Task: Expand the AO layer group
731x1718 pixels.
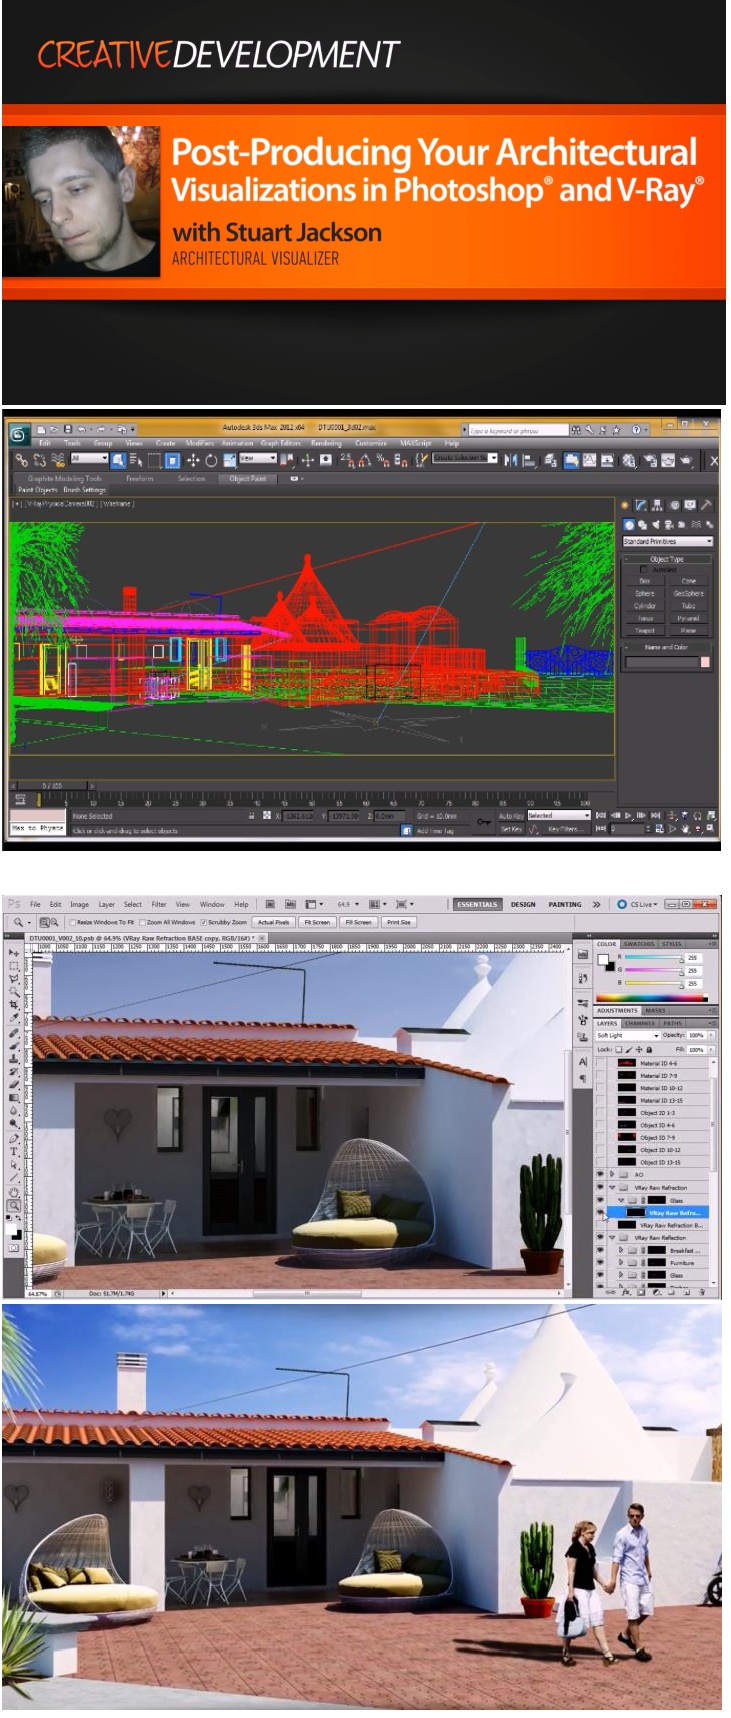Action: 612,1174
